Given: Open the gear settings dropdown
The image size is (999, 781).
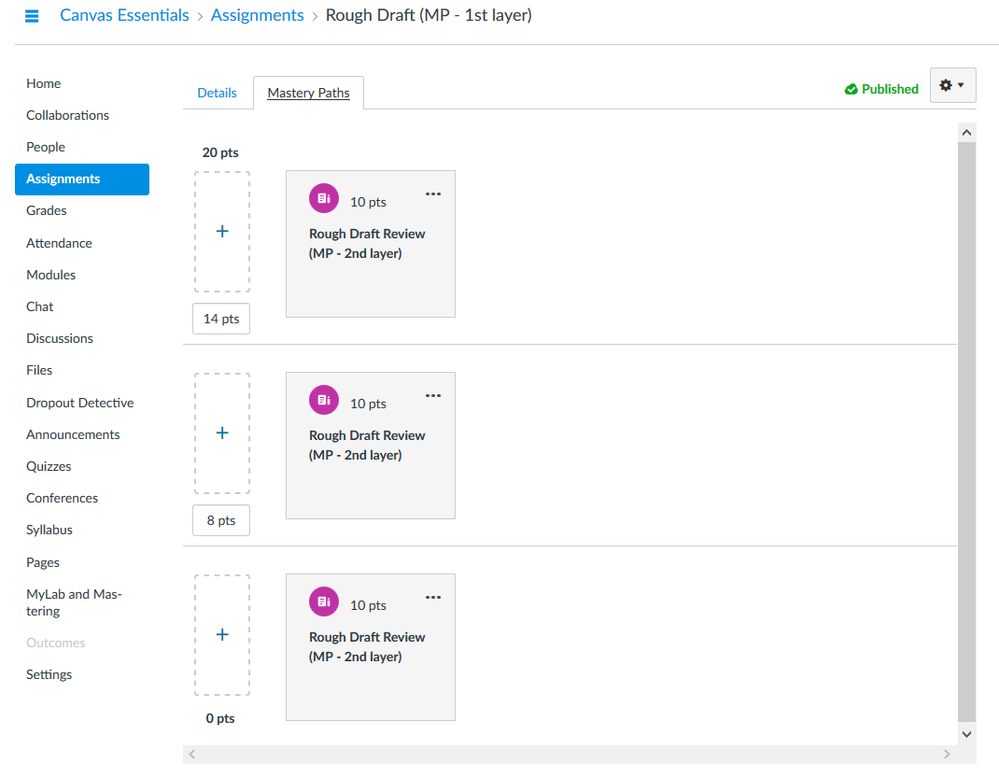Looking at the screenshot, I should tap(952, 86).
